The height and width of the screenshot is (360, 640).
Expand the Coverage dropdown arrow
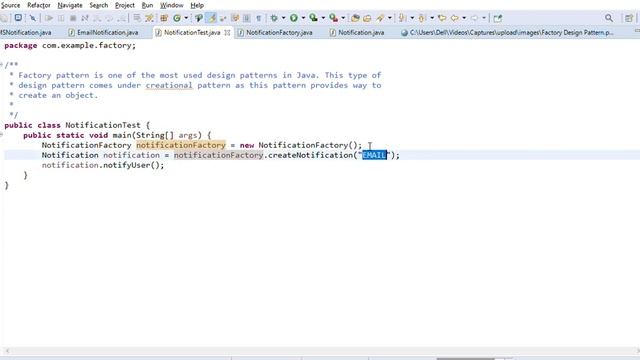click(x=323, y=18)
